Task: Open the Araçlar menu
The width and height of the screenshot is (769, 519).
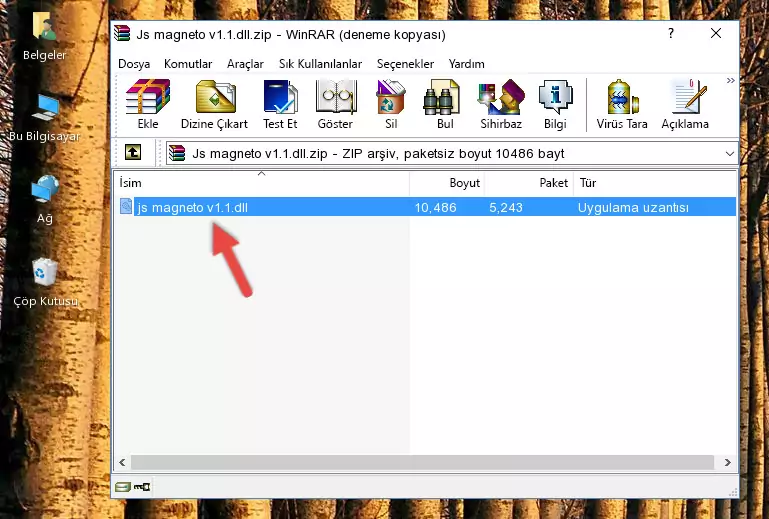Action: click(245, 64)
